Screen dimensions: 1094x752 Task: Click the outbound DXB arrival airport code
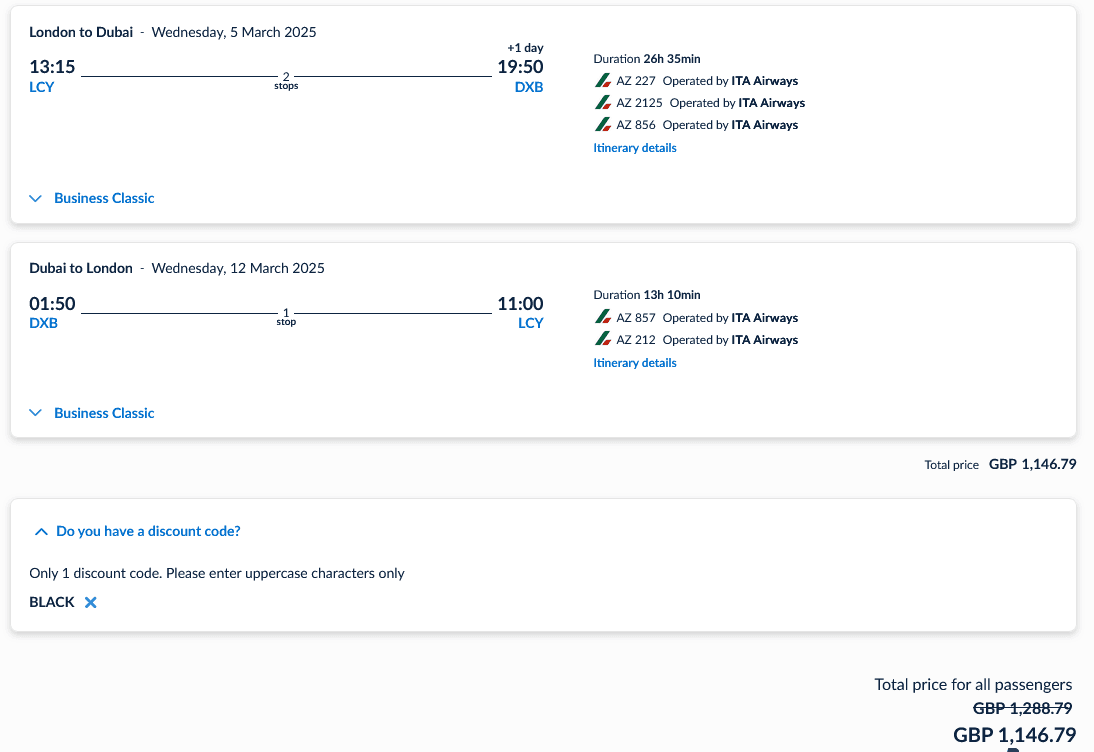(x=529, y=87)
